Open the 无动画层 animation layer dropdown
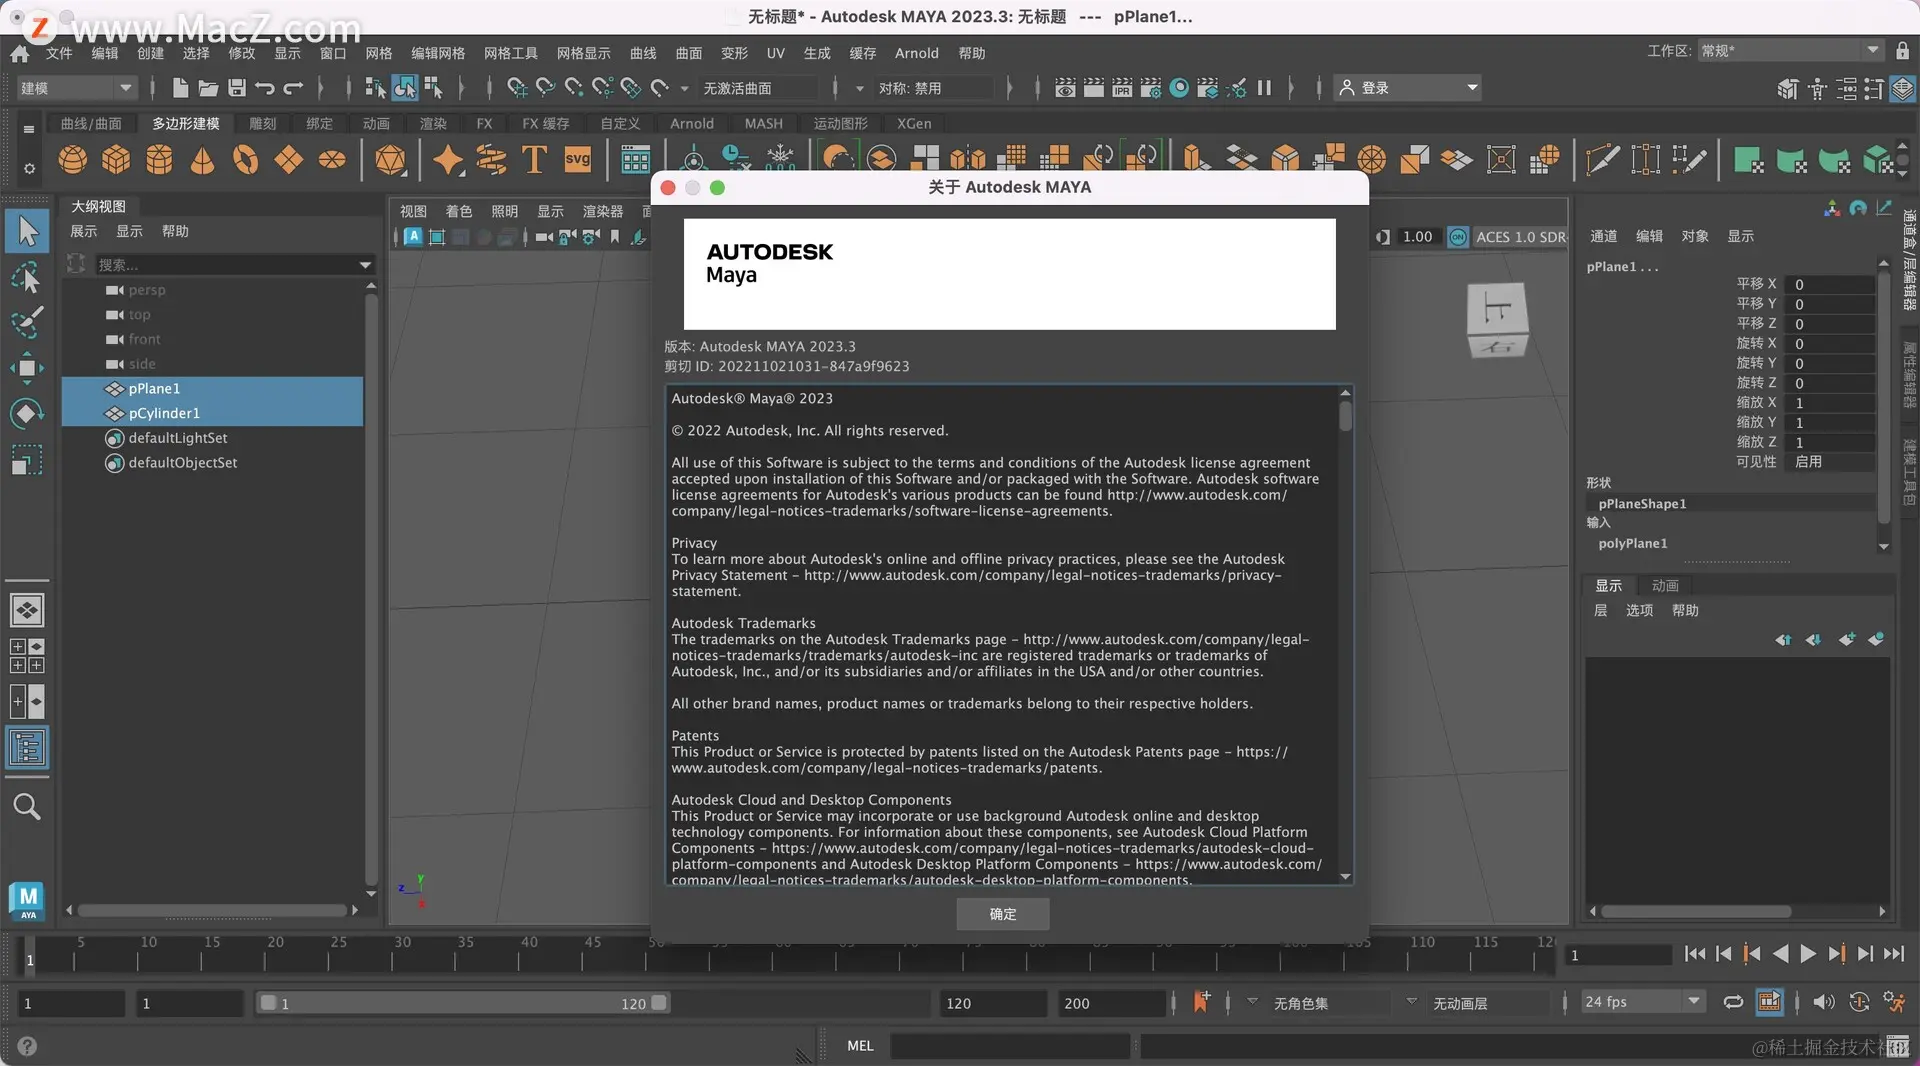The height and width of the screenshot is (1066, 1920). click(x=1412, y=1001)
